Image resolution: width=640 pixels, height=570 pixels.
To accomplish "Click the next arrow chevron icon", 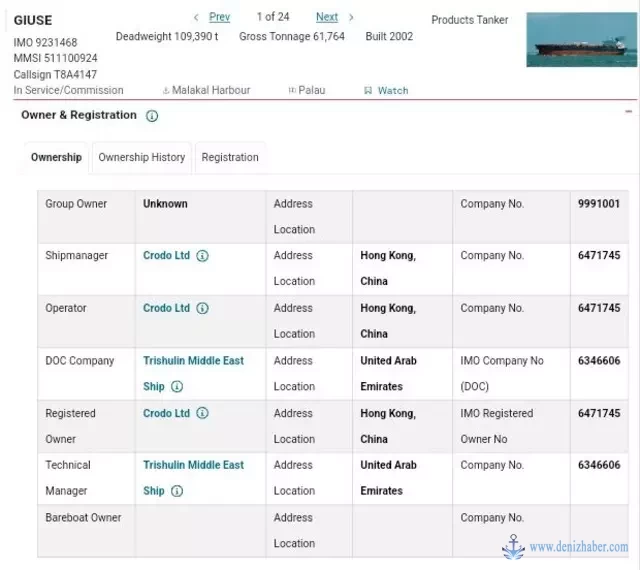I will 351,17.
